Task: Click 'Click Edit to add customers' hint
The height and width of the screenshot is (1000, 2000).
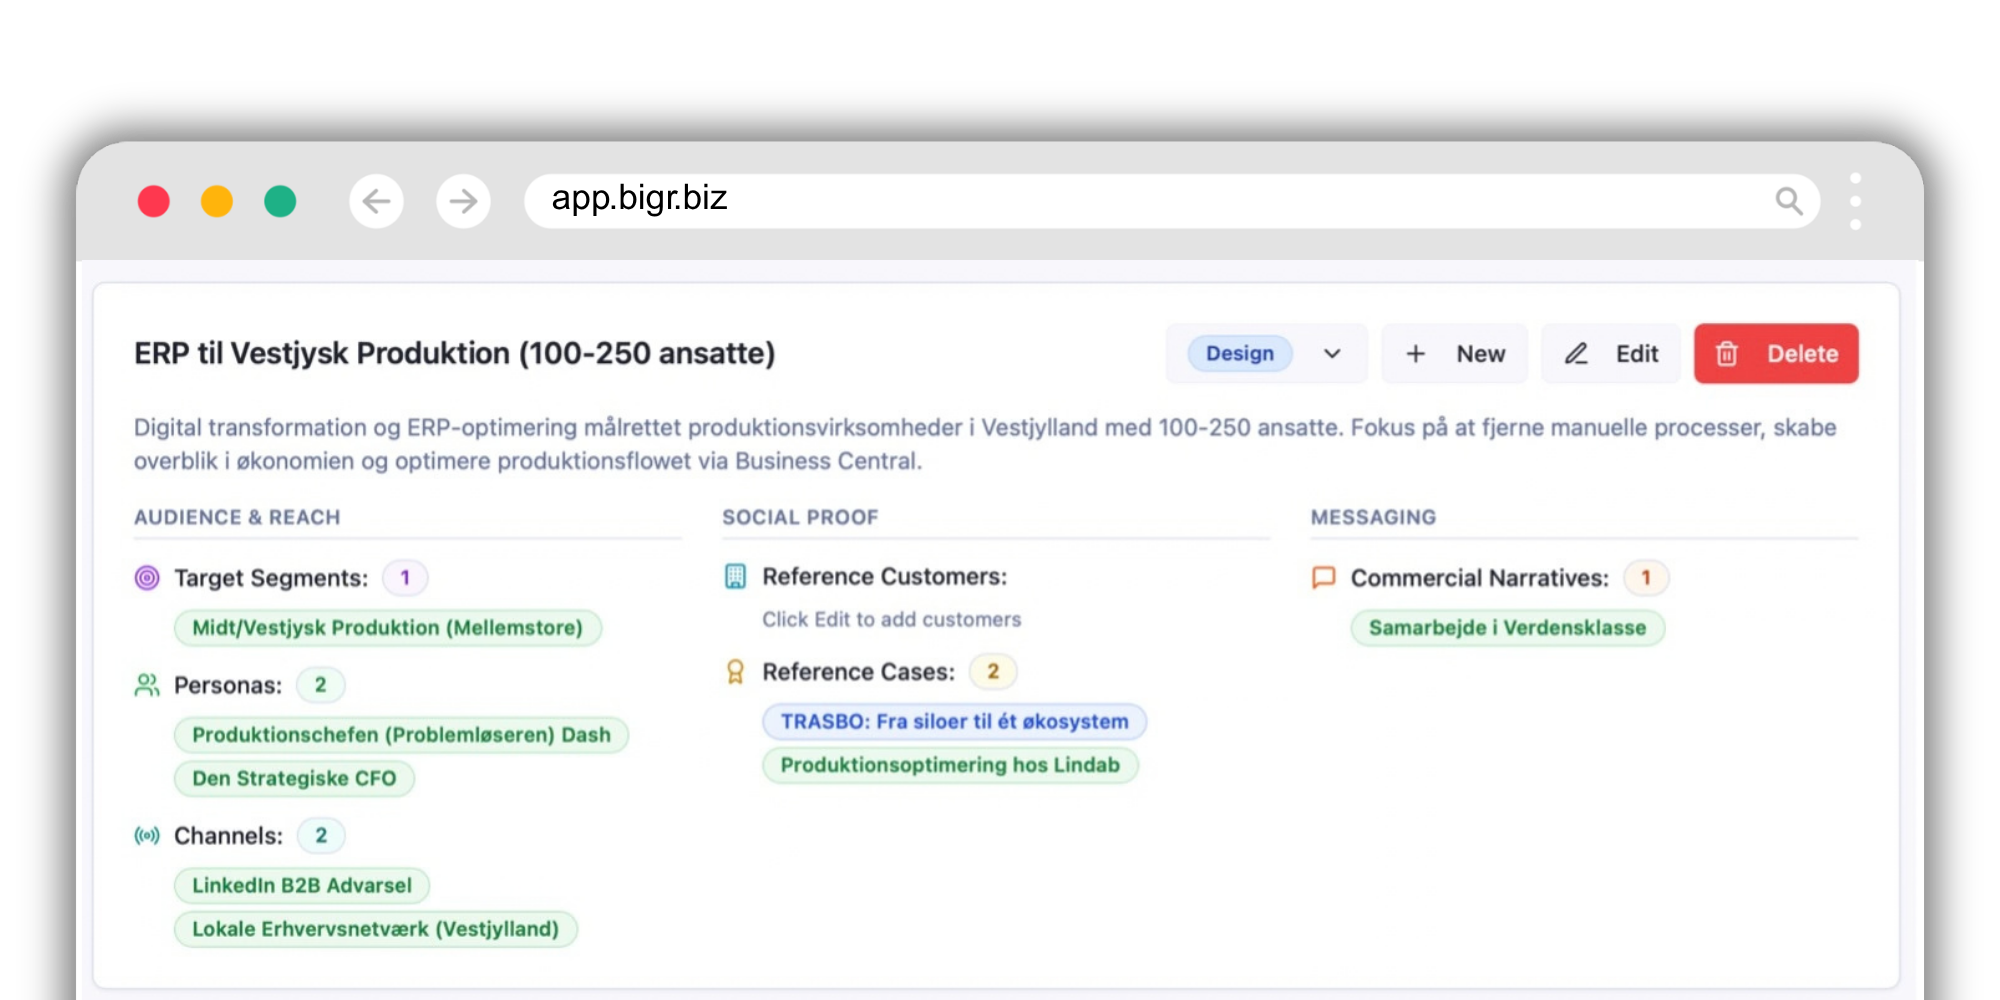Action: pyautogui.click(x=892, y=620)
